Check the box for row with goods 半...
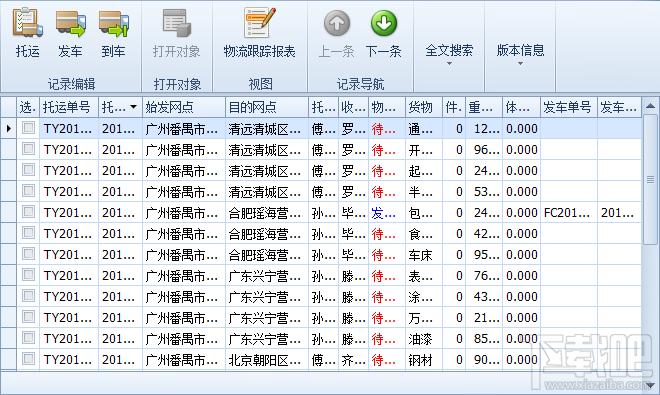Screen dimensions: 660x395 coord(29,191)
